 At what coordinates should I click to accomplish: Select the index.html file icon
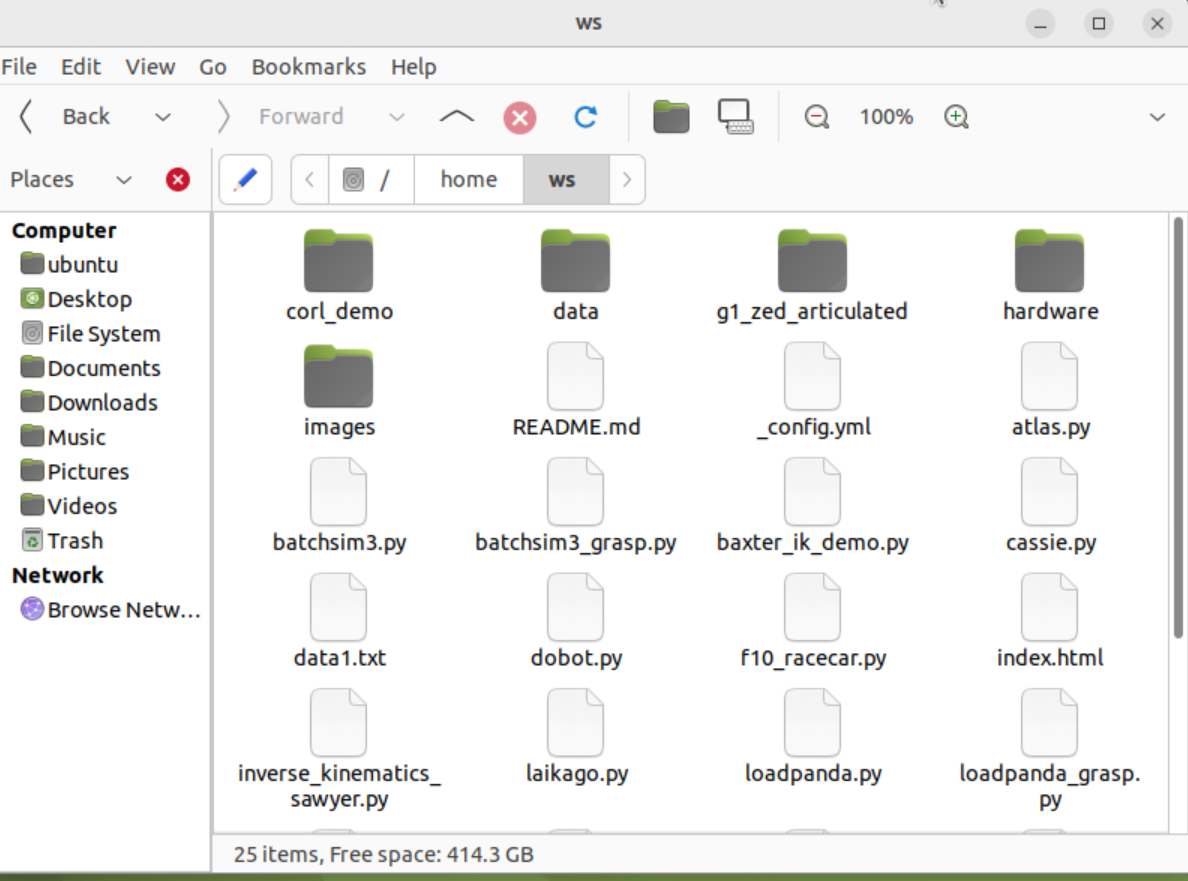[x=1049, y=608]
